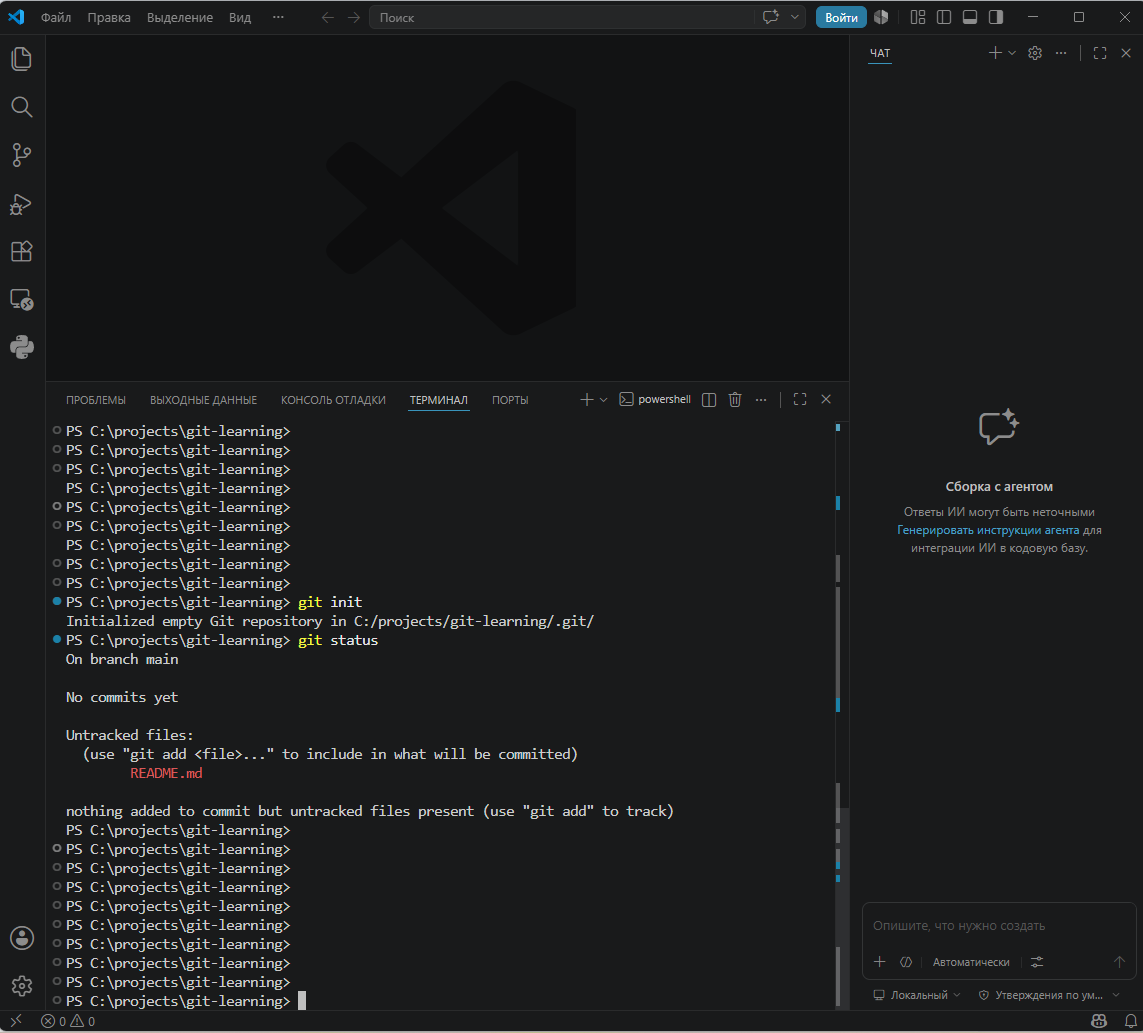Click README.md in terminal output
Image resolution: width=1143 pixels, height=1033 pixels.
click(166, 773)
